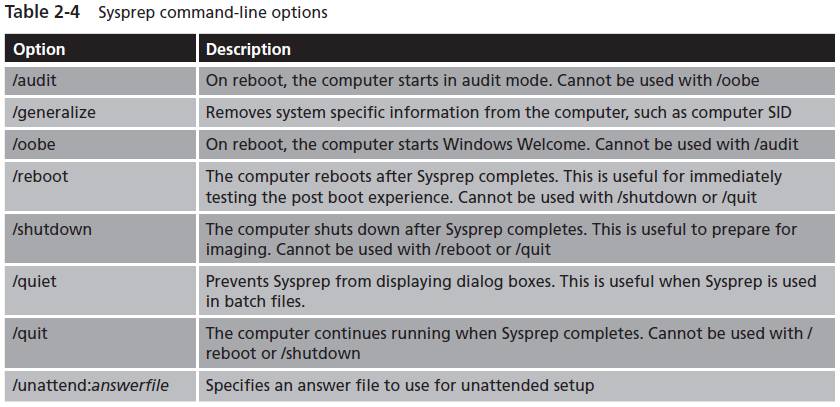
Task: Click the /quit option cell
Action: tap(100, 343)
